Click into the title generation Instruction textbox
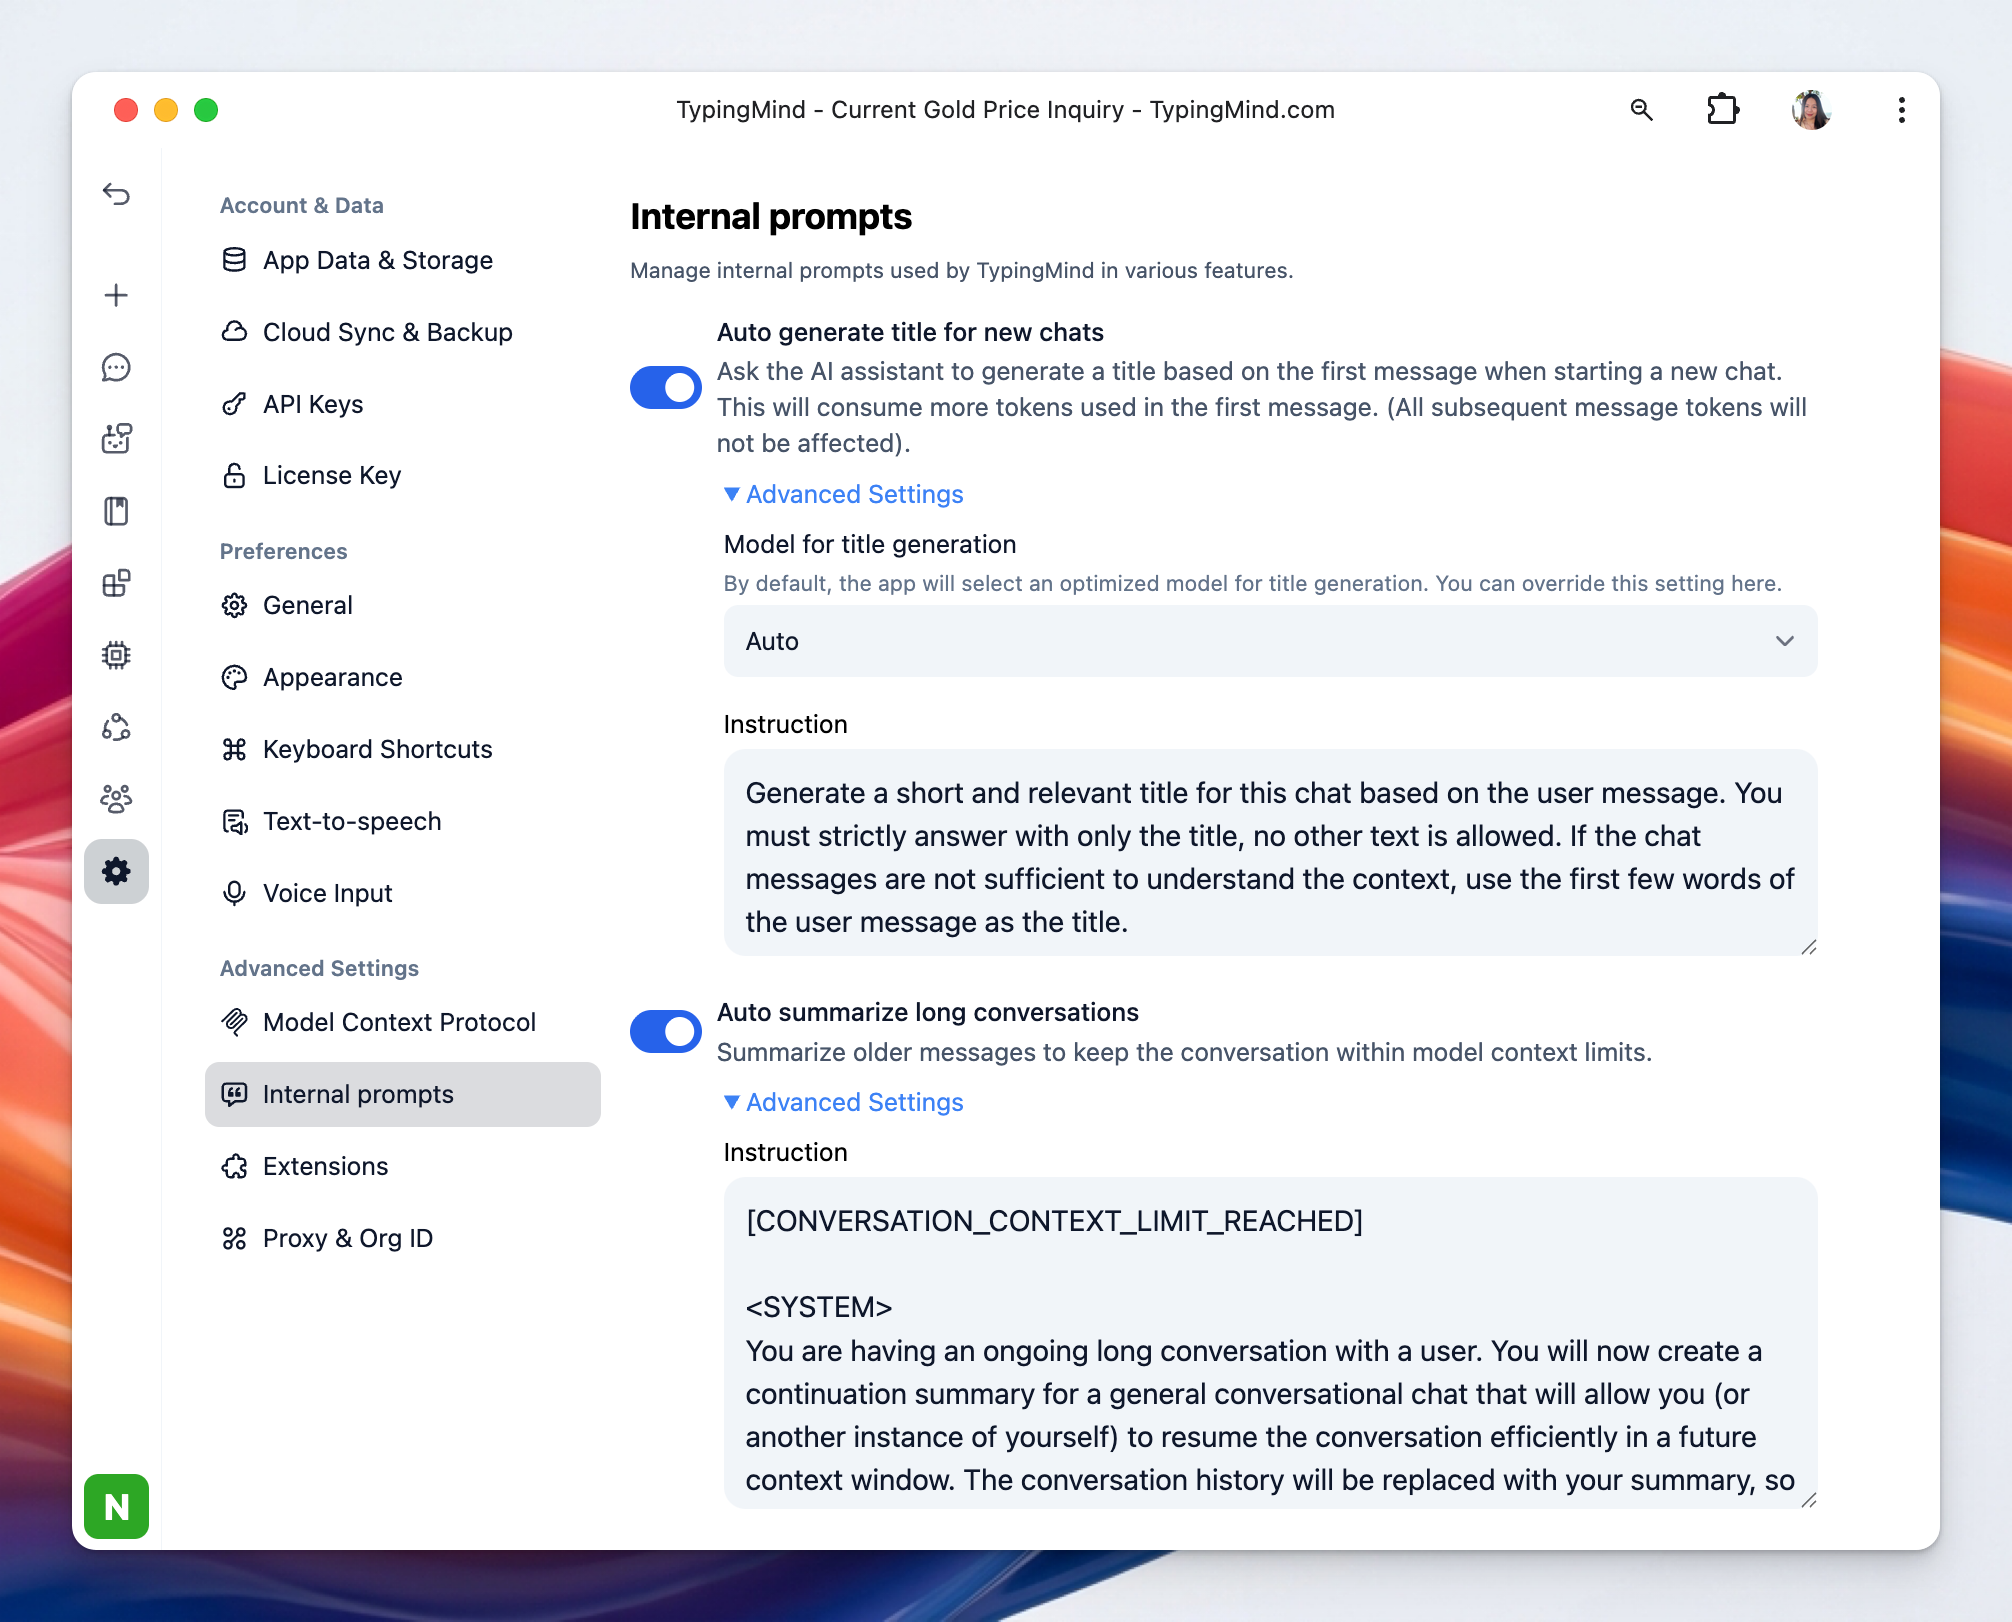This screenshot has height=1622, width=2012. pos(1270,856)
